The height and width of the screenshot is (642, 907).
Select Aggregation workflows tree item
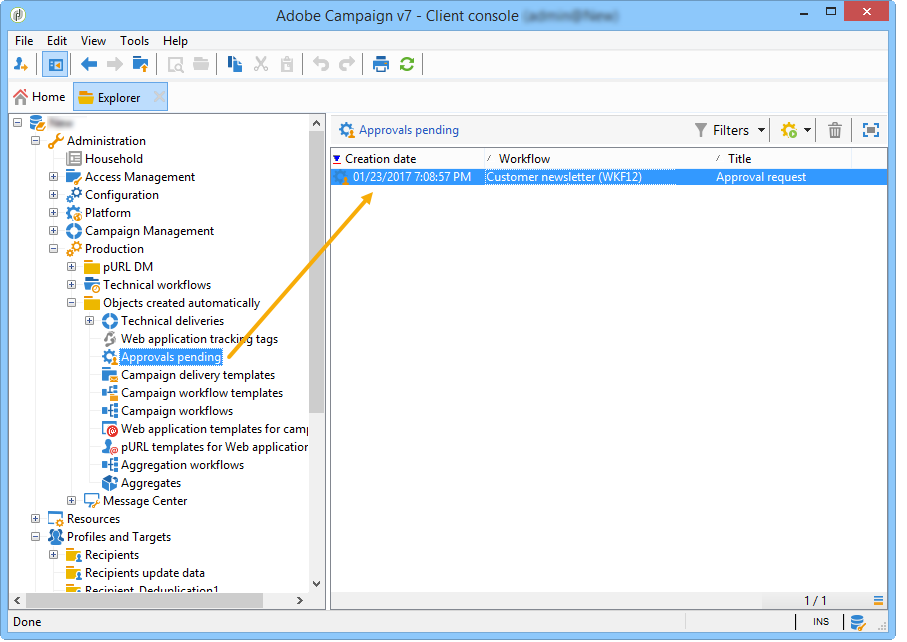tap(182, 465)
